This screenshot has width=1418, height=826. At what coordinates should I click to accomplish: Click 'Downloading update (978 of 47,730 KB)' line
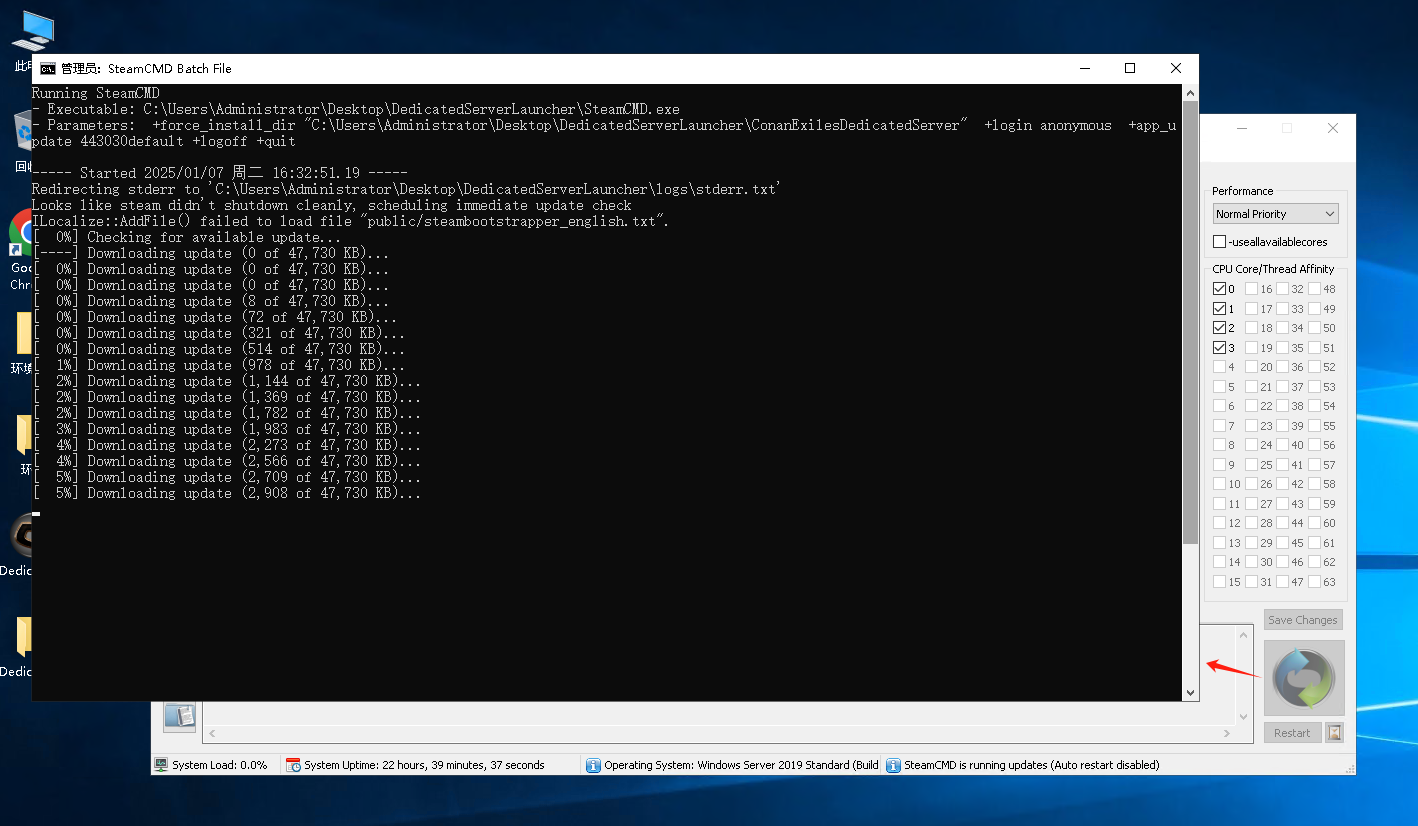(x=218, y=365)
